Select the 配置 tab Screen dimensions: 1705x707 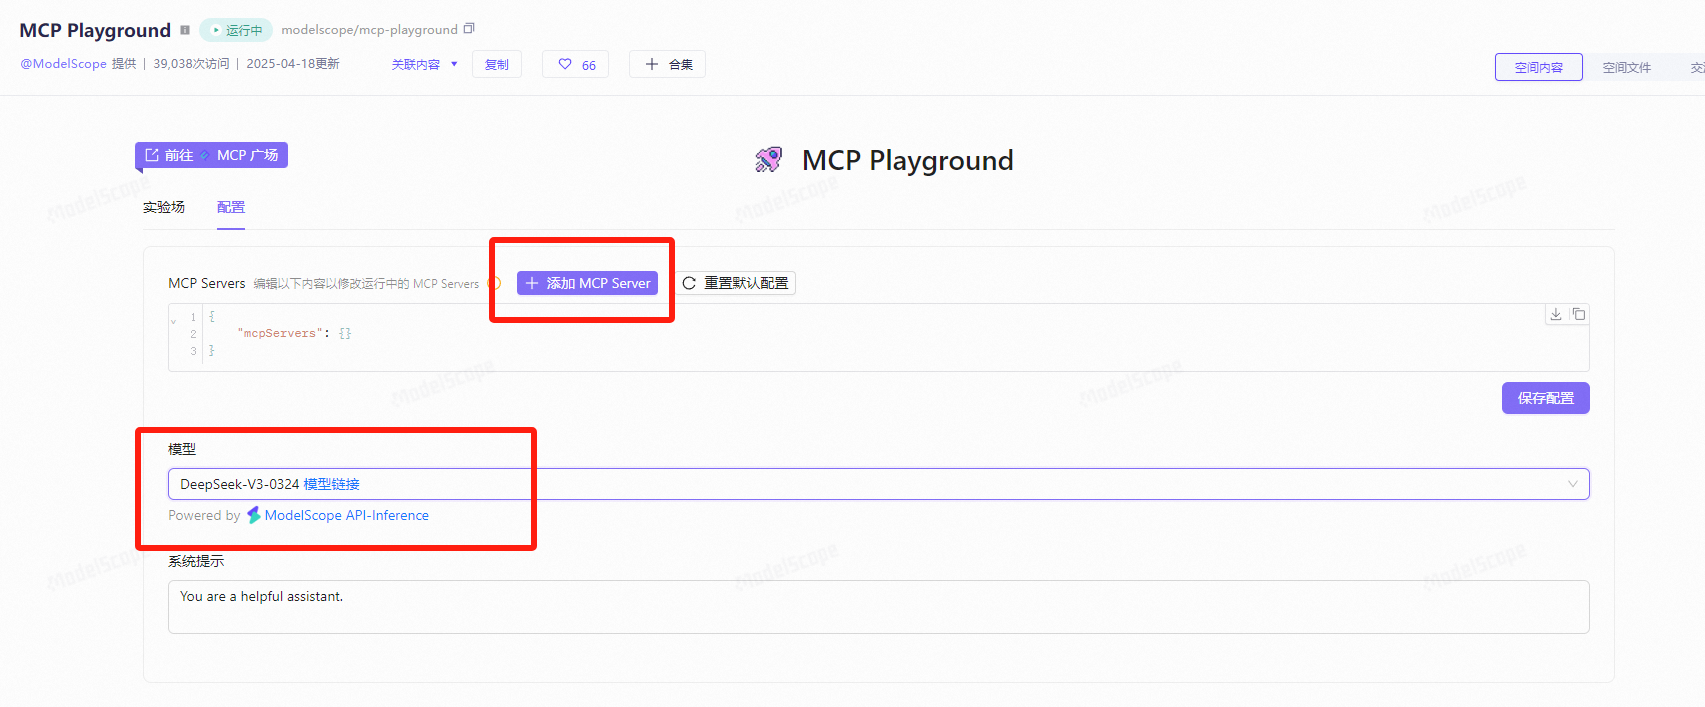[231, 207]
